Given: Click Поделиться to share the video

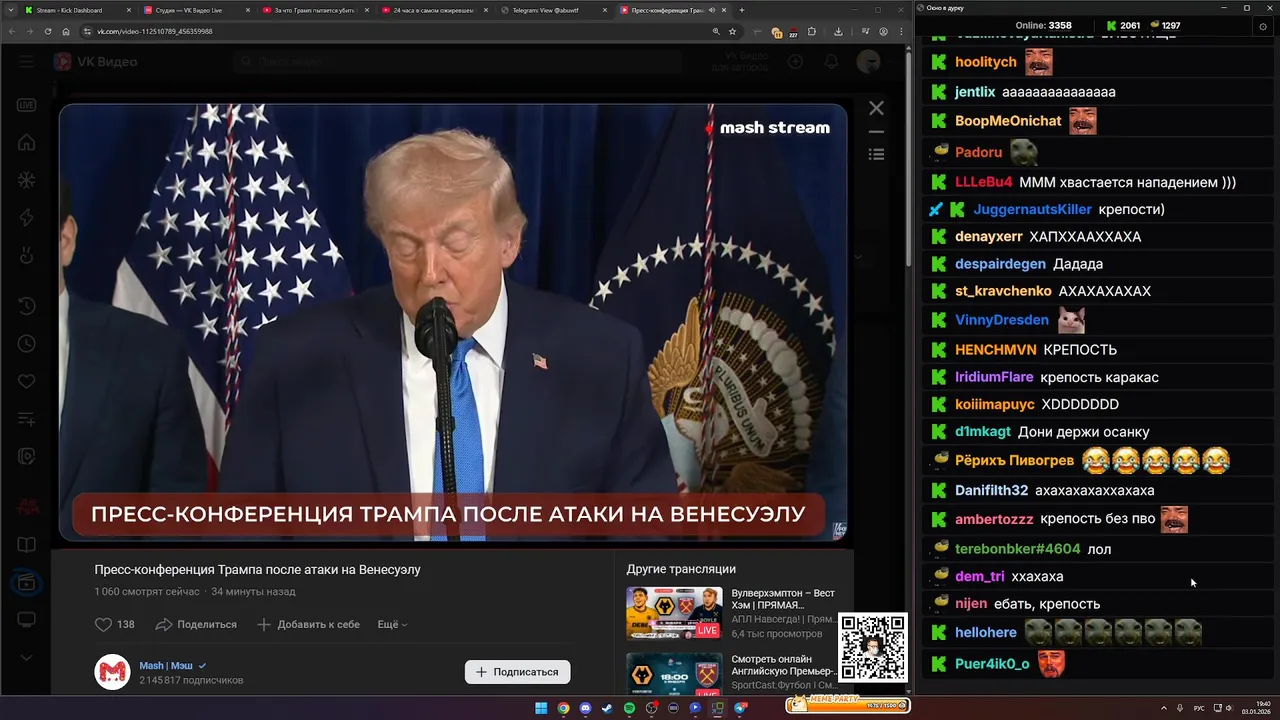Looking at the screenshot, I should (x=197, y=624).
